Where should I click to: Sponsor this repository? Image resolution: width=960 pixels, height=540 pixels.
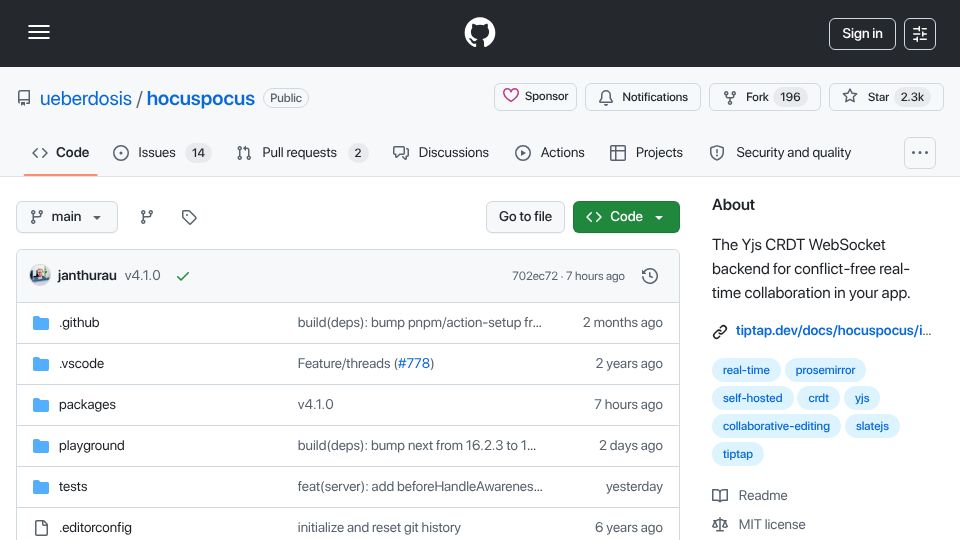pyautogui.click(x=535, y=97)
